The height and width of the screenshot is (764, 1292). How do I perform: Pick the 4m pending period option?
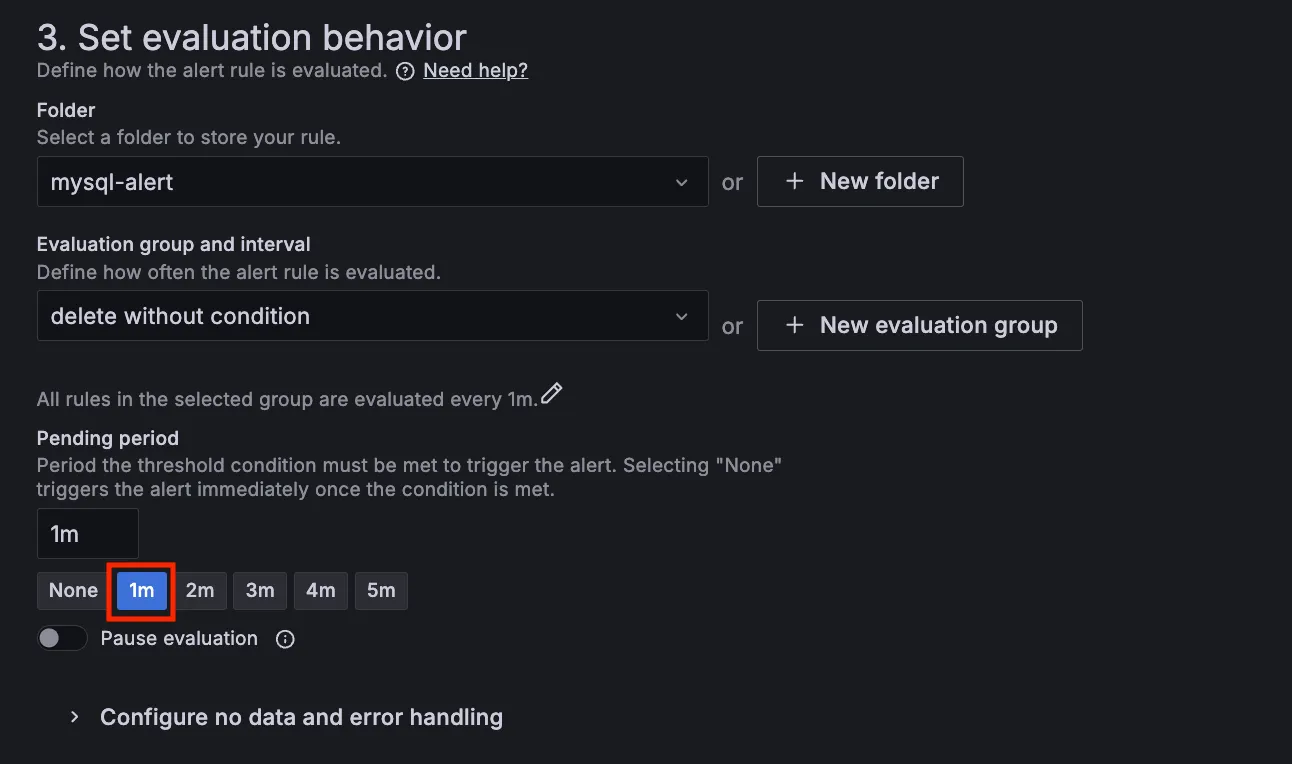click(320, 590)
